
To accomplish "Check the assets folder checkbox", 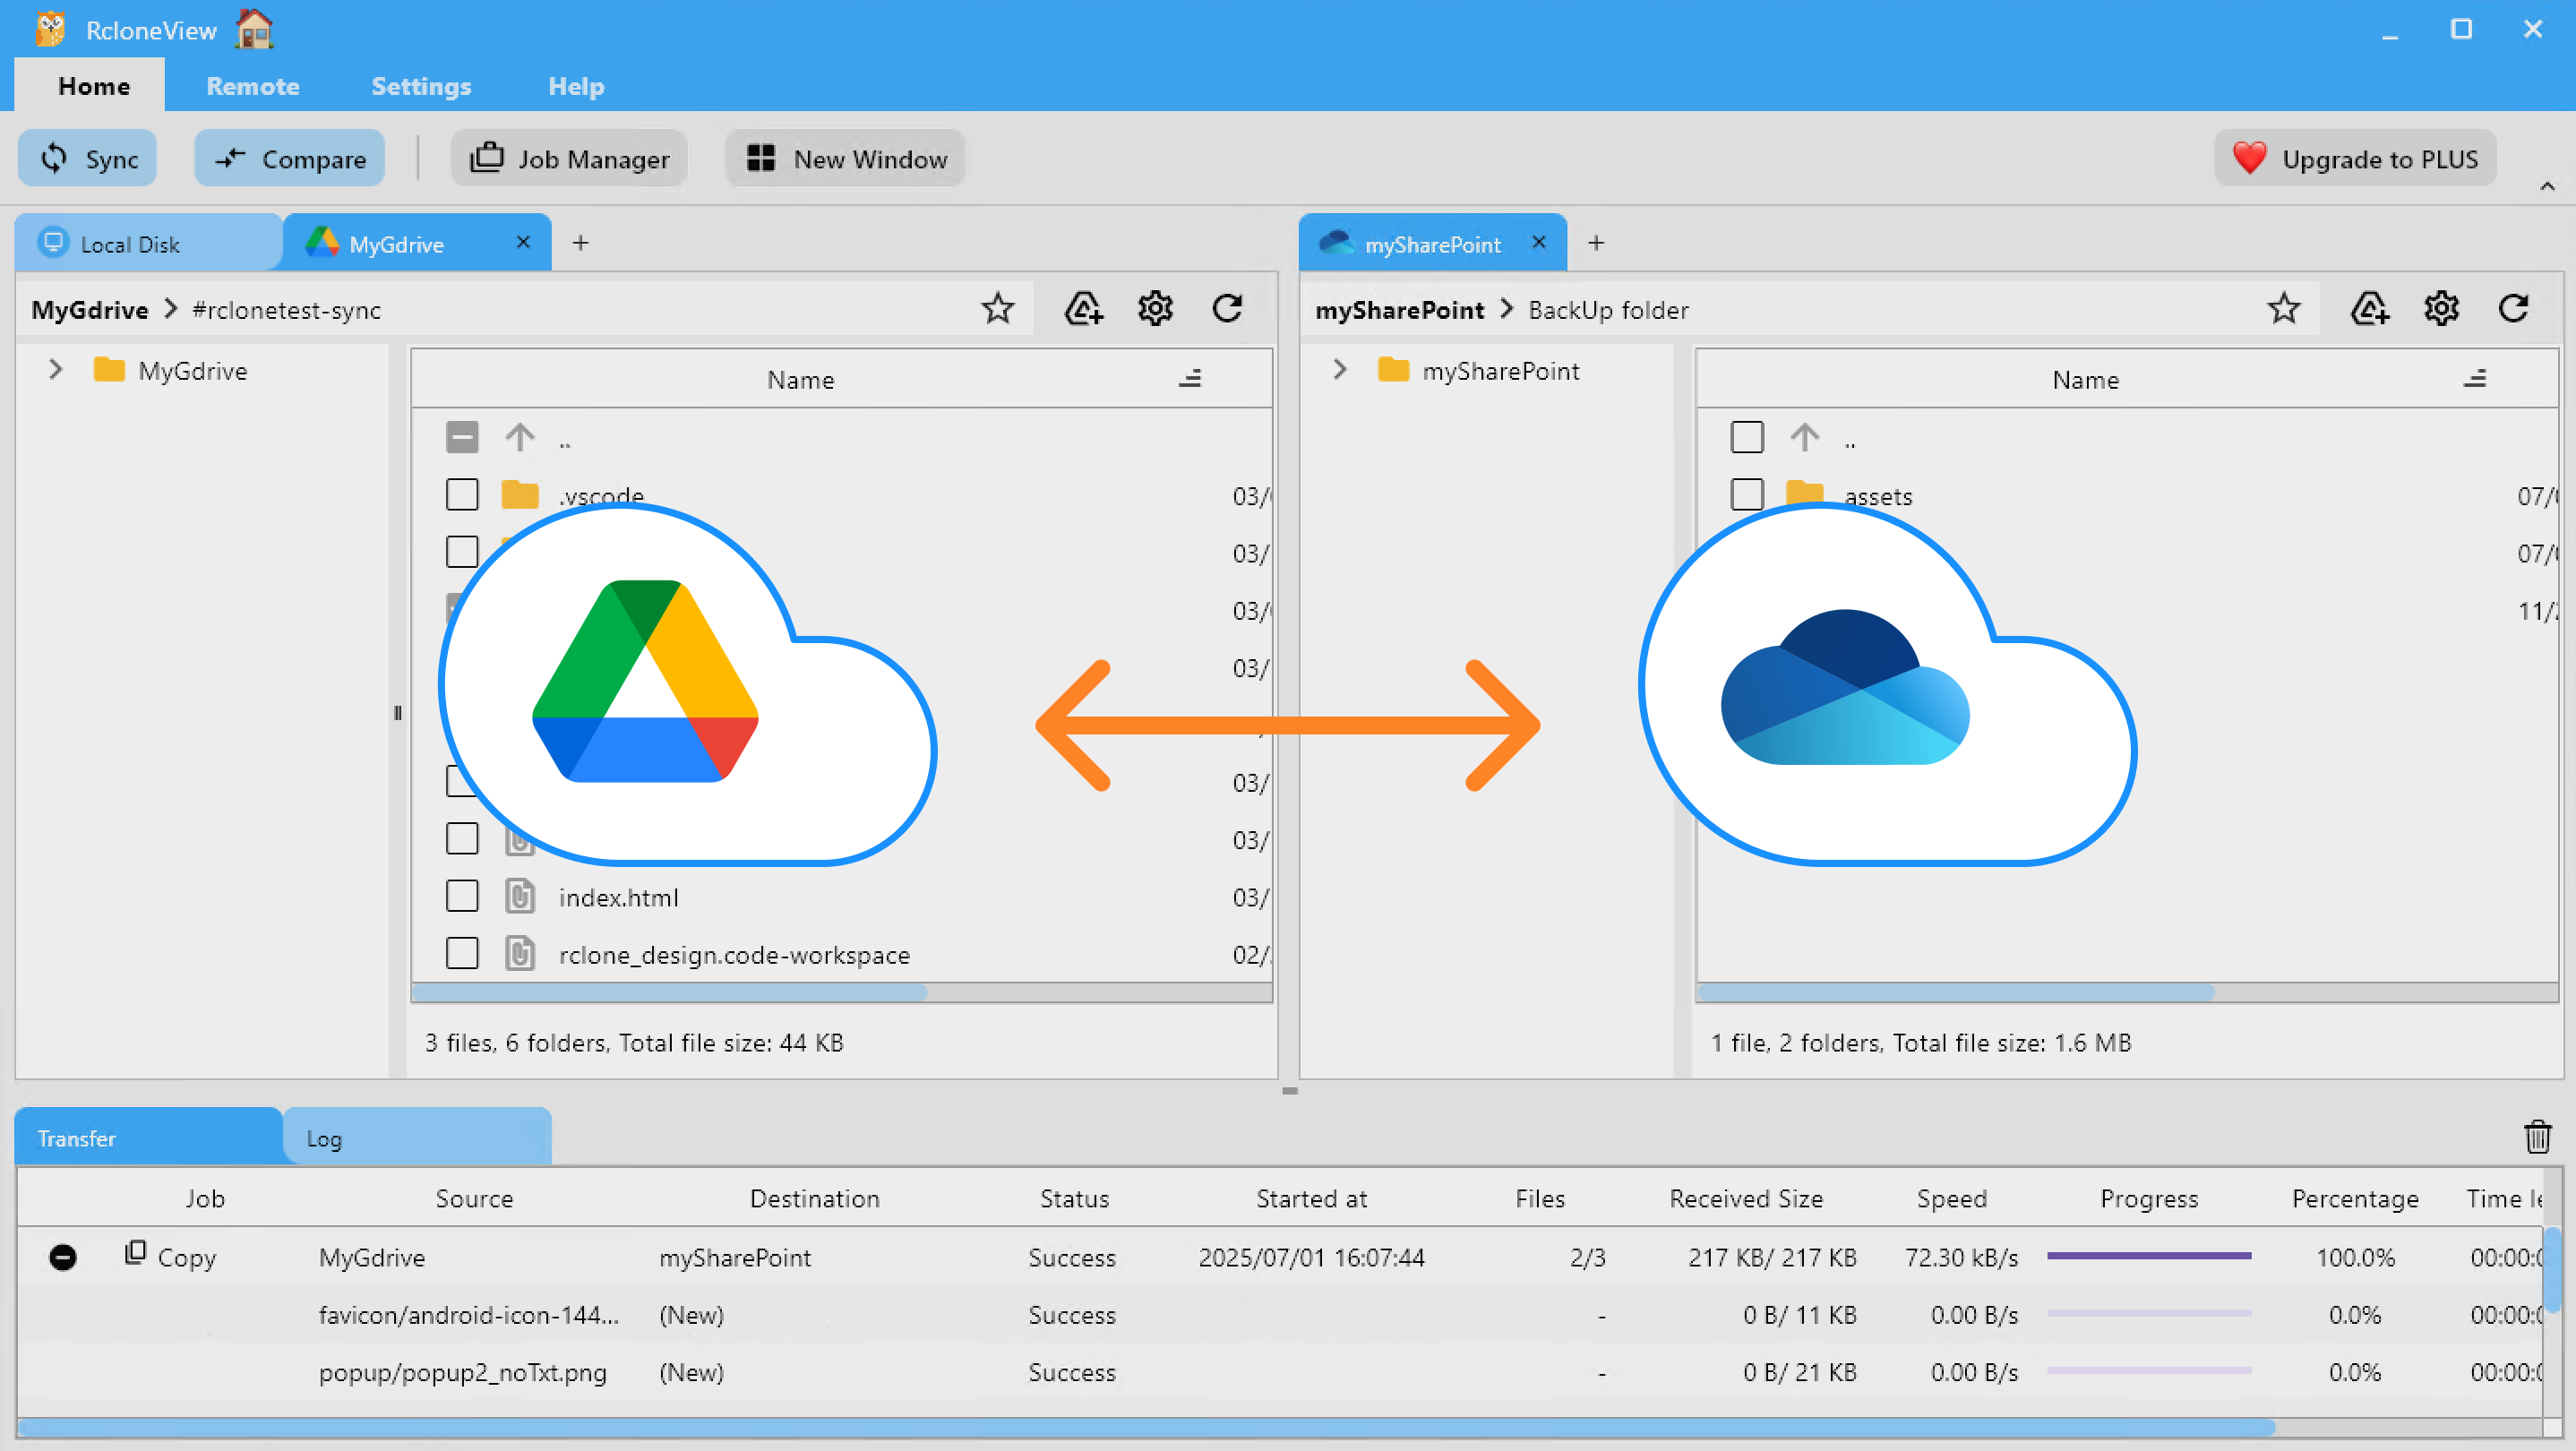I will (x=1747, y=494).
